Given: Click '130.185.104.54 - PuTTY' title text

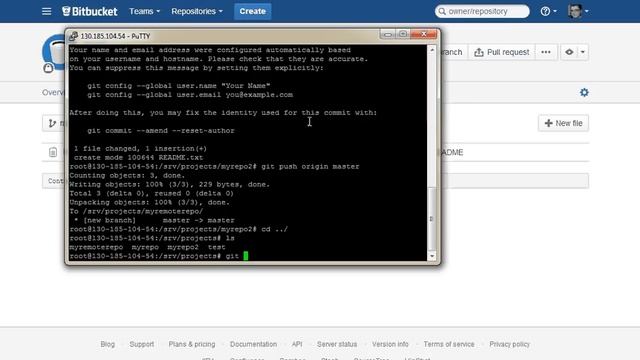Looking at the screenshot, I should [115, 36].
